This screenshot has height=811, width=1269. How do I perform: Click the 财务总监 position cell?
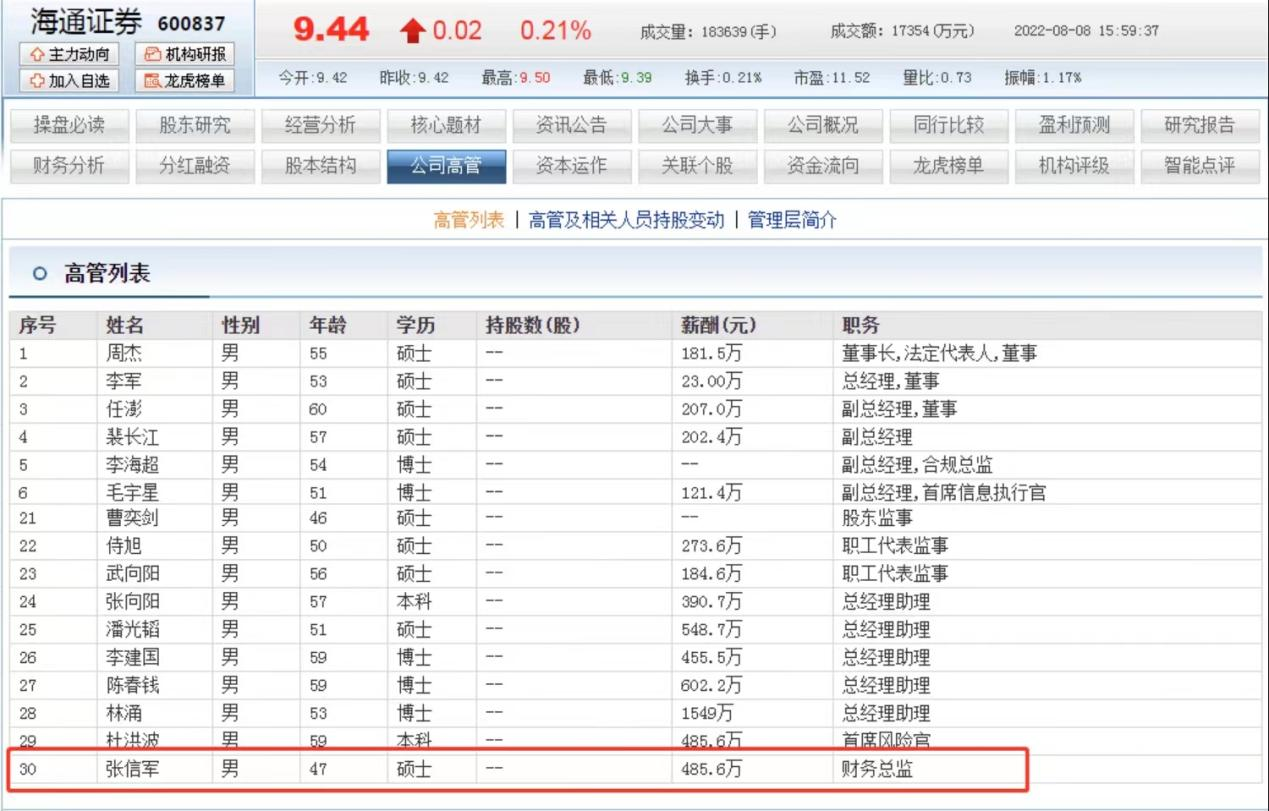[877, 768]
